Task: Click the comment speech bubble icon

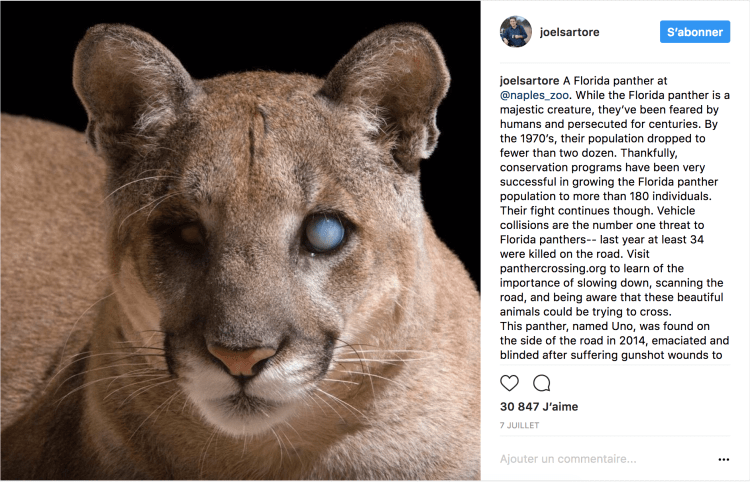Action: click(542, 383)
